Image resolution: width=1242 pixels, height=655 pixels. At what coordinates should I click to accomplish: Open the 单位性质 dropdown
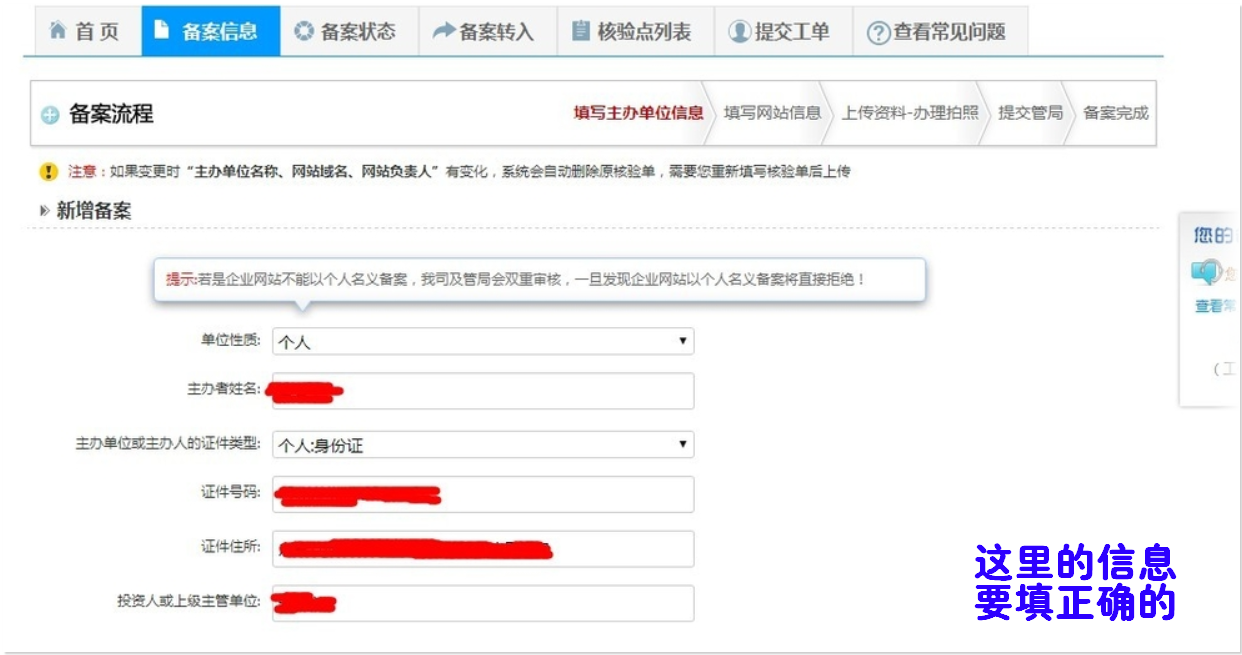click(483, 341)
